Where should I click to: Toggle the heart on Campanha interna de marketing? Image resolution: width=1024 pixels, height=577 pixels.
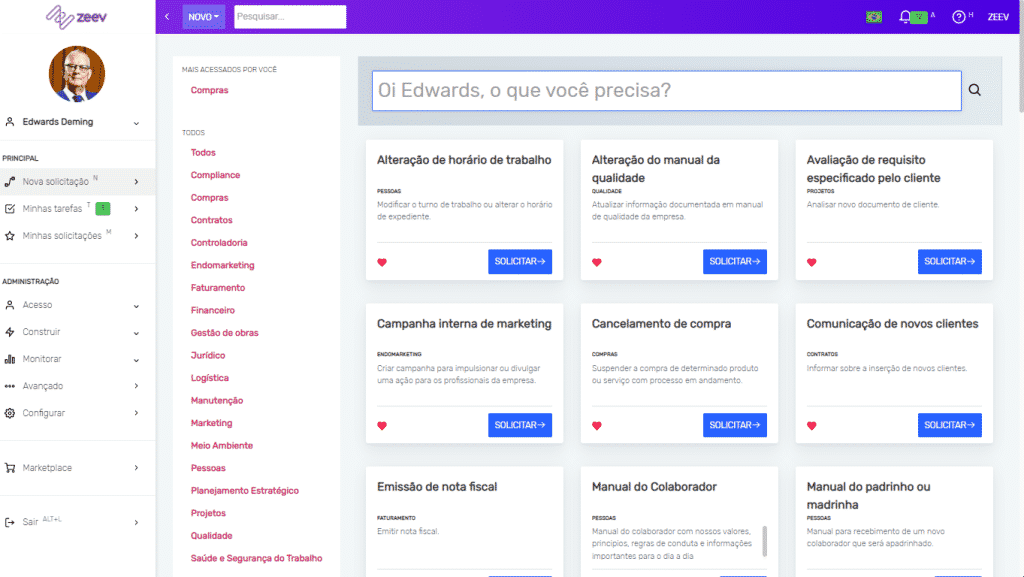[380, 424]
